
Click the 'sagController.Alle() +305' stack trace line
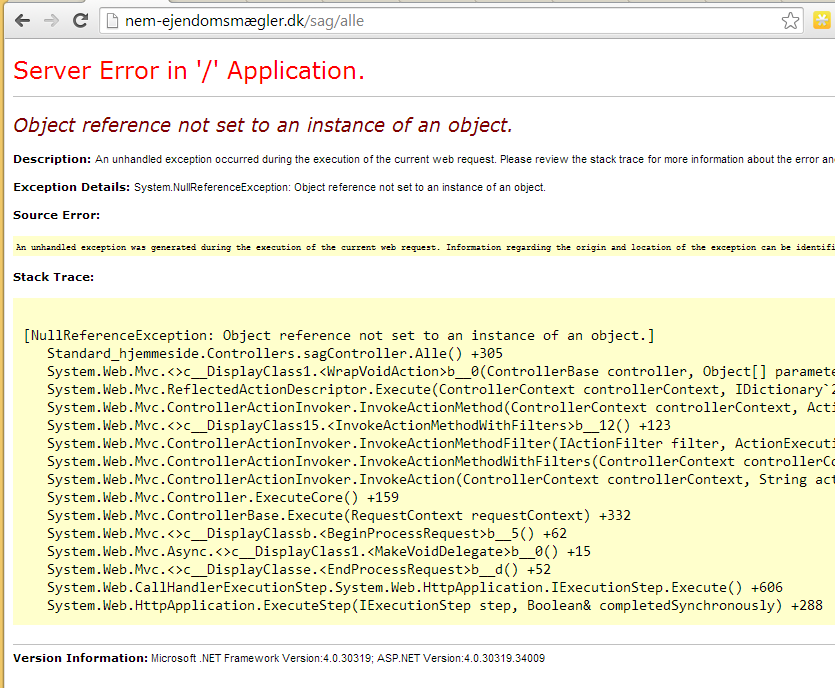(x=275, y=353)
